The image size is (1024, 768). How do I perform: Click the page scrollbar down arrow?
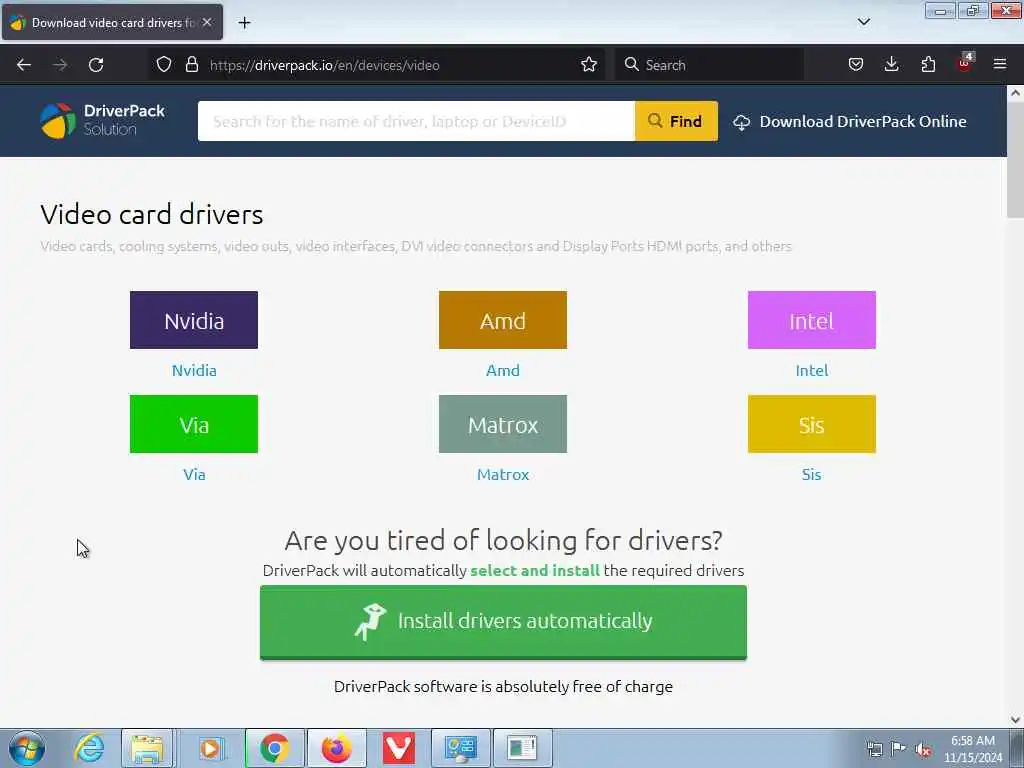1015,720
